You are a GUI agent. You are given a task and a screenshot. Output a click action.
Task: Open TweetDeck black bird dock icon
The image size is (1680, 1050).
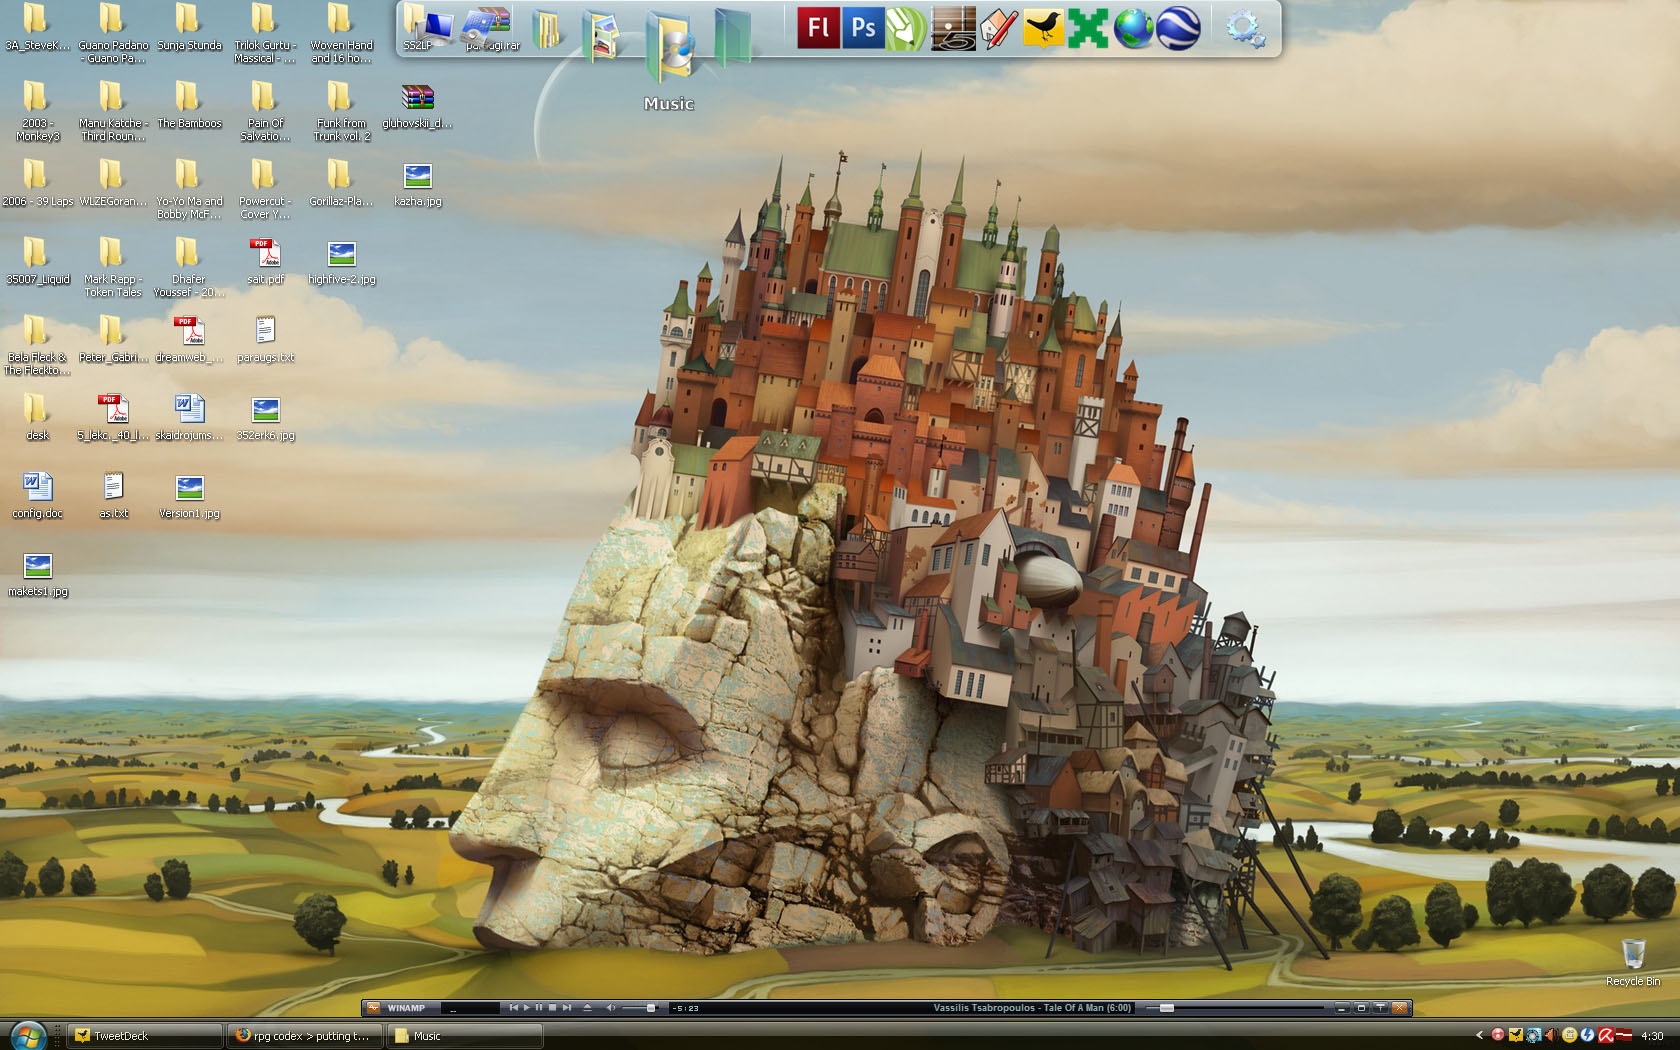(1042, 28)
